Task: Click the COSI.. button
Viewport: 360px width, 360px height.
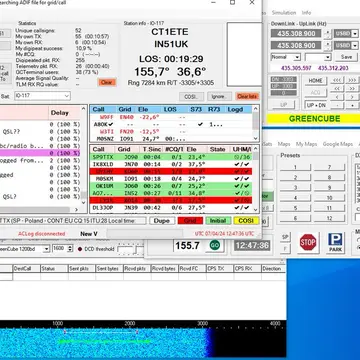Action: point(191,96)
